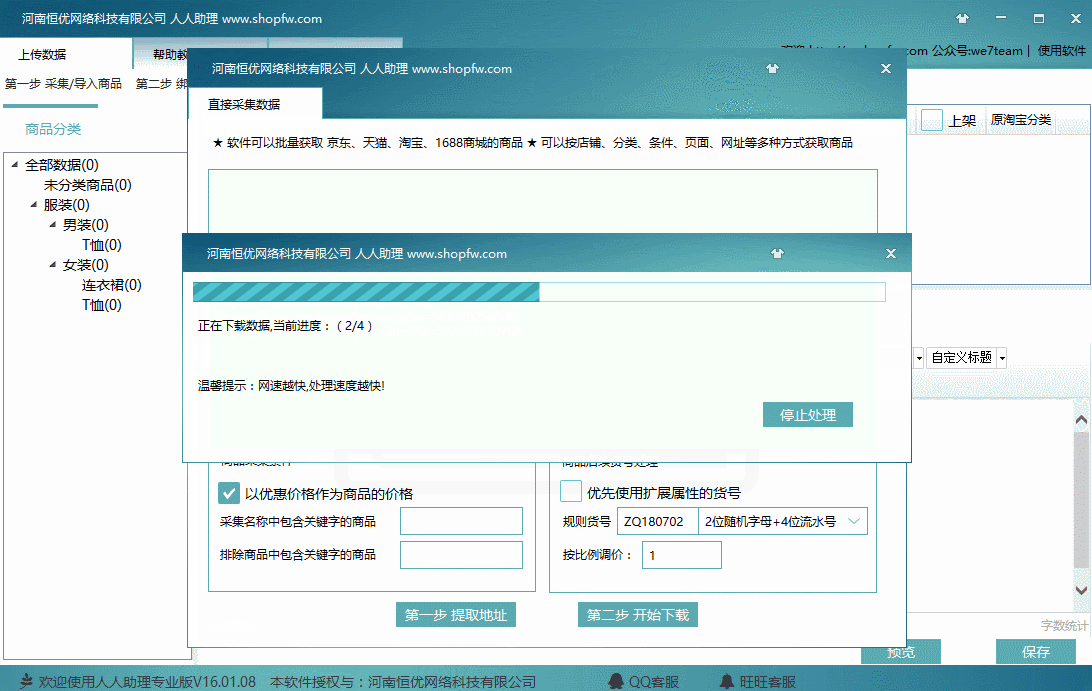The width and height of the screenshot is (1092, 691).
Task: Click skin icon in main window title bar
Action: 962,19
